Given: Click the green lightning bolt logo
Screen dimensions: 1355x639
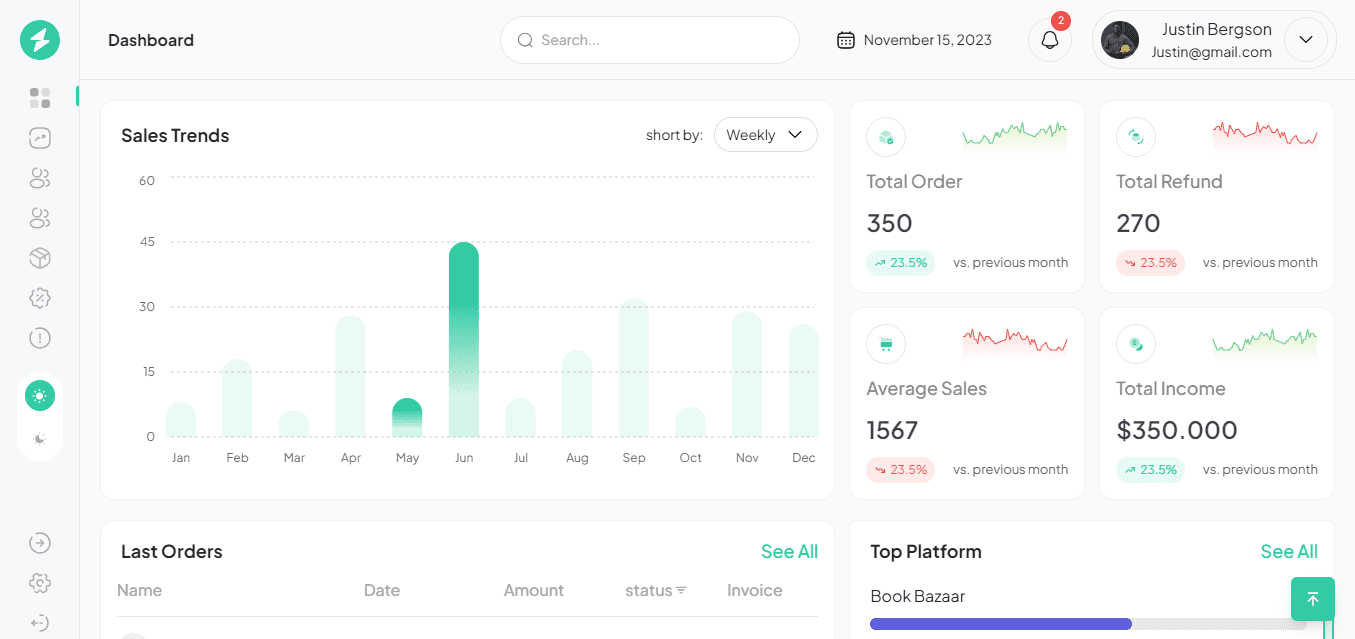Looking at the screenshot, I should [x=40, y=40].
